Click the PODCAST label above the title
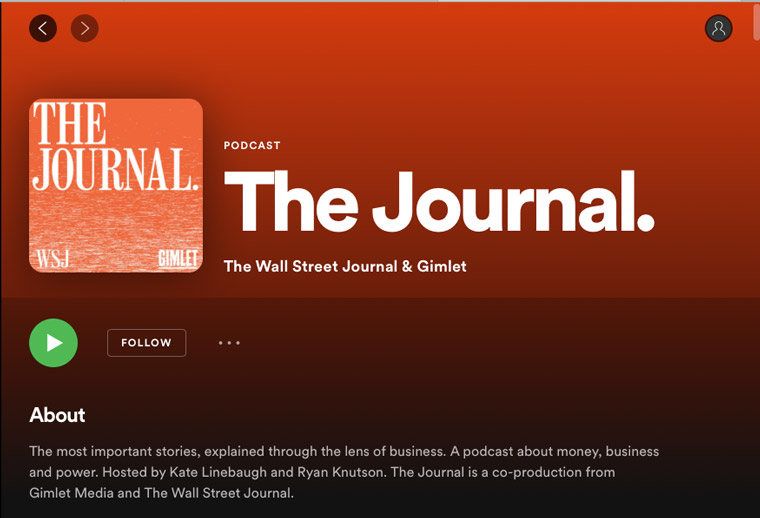The width and height of the screenshot is (760, 518). coord(252,145)
